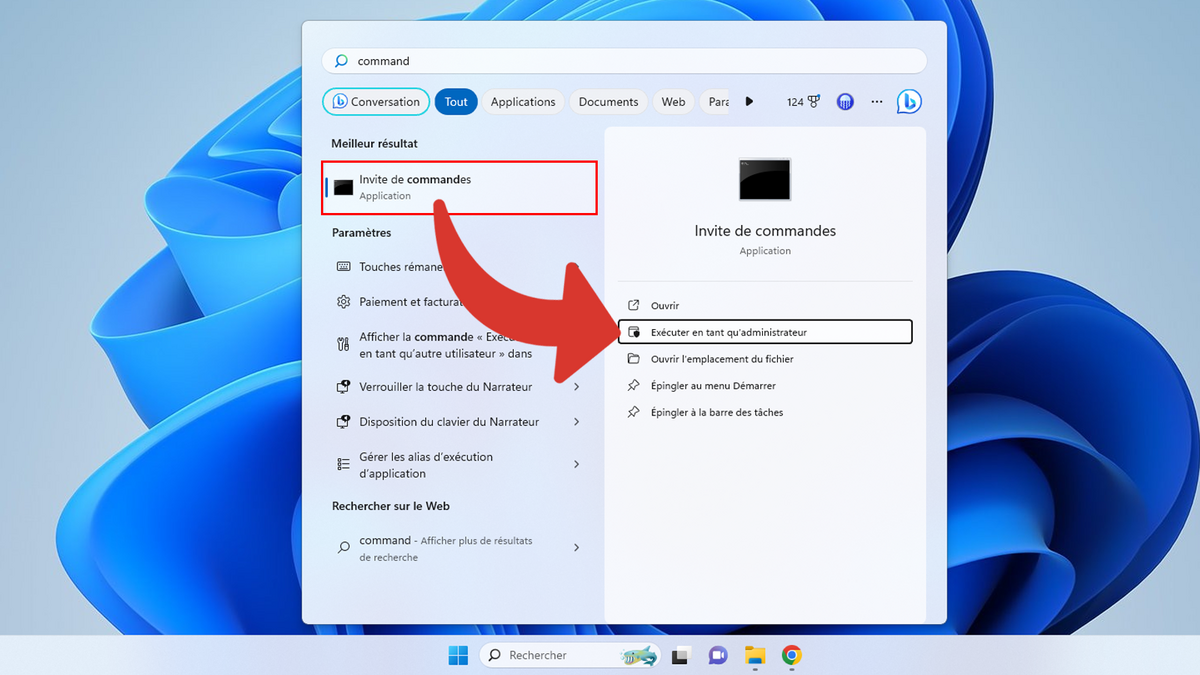Screen dimensions: 1200x675
Task: Open the 124 rewards points indicator
Action: click(x=803, y=102)
